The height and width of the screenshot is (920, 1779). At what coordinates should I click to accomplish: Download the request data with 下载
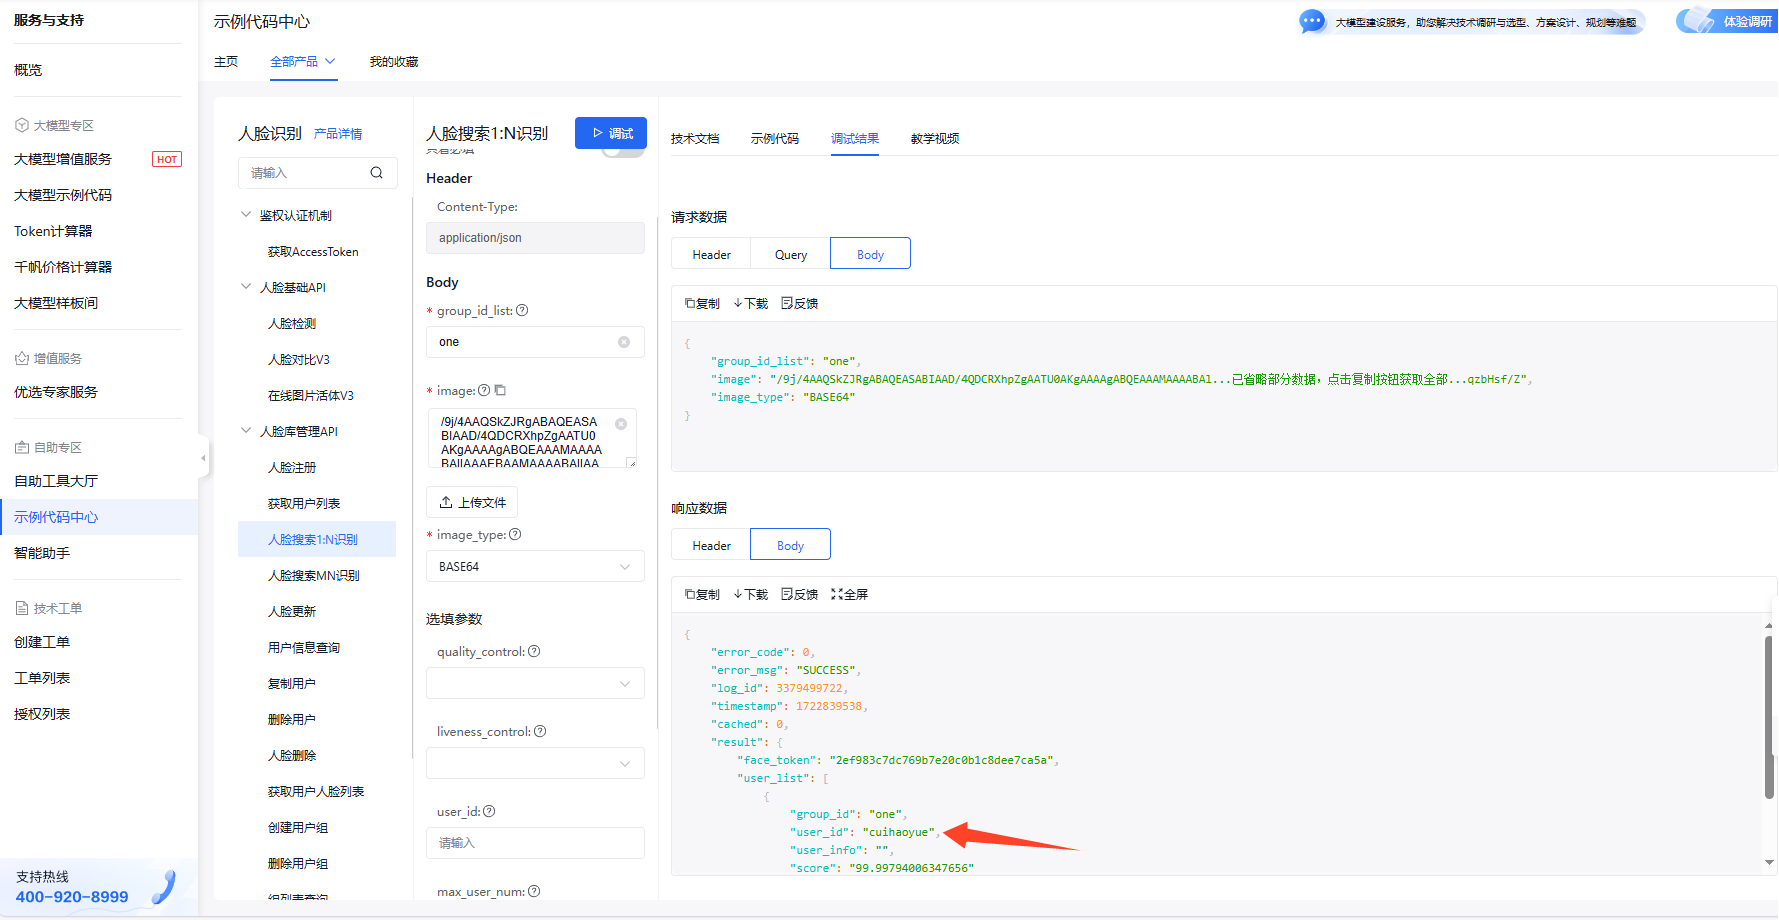coord(751,303)
